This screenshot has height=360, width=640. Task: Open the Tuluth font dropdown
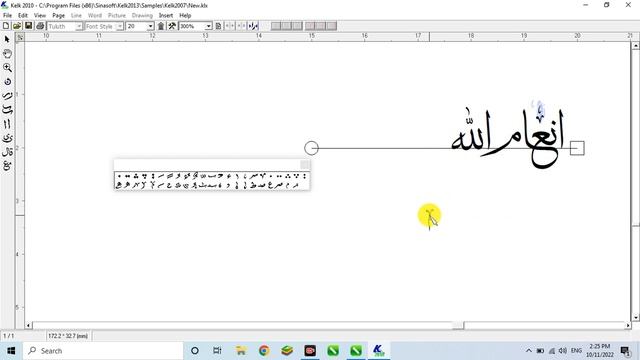pyautogui.click(x=78, y=26)
